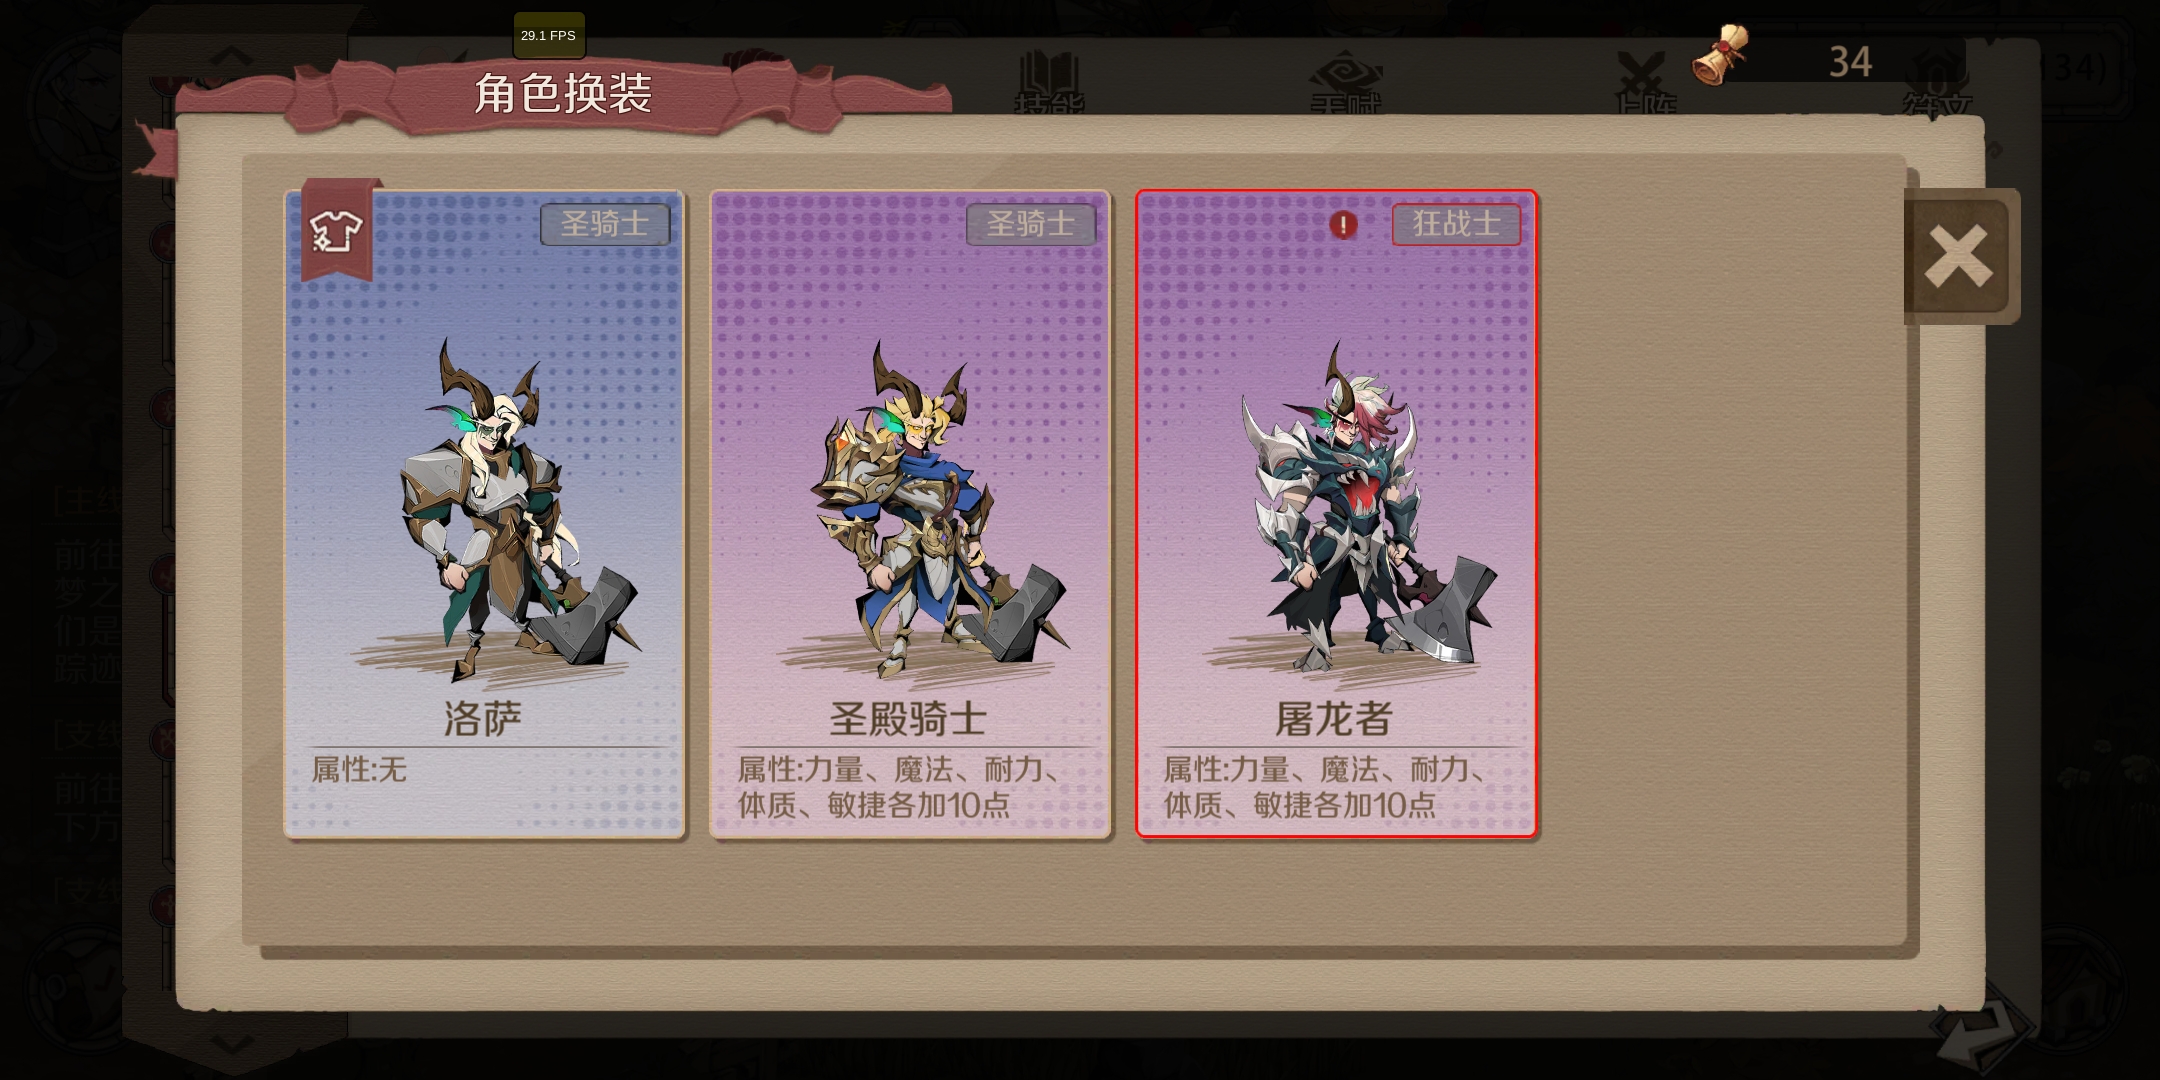Image resolution: width=2160 pixels, height=1080 pixels.
Task: Click the 屠龙者 attribute bonus description
Action: click(x=1325, y=787)
